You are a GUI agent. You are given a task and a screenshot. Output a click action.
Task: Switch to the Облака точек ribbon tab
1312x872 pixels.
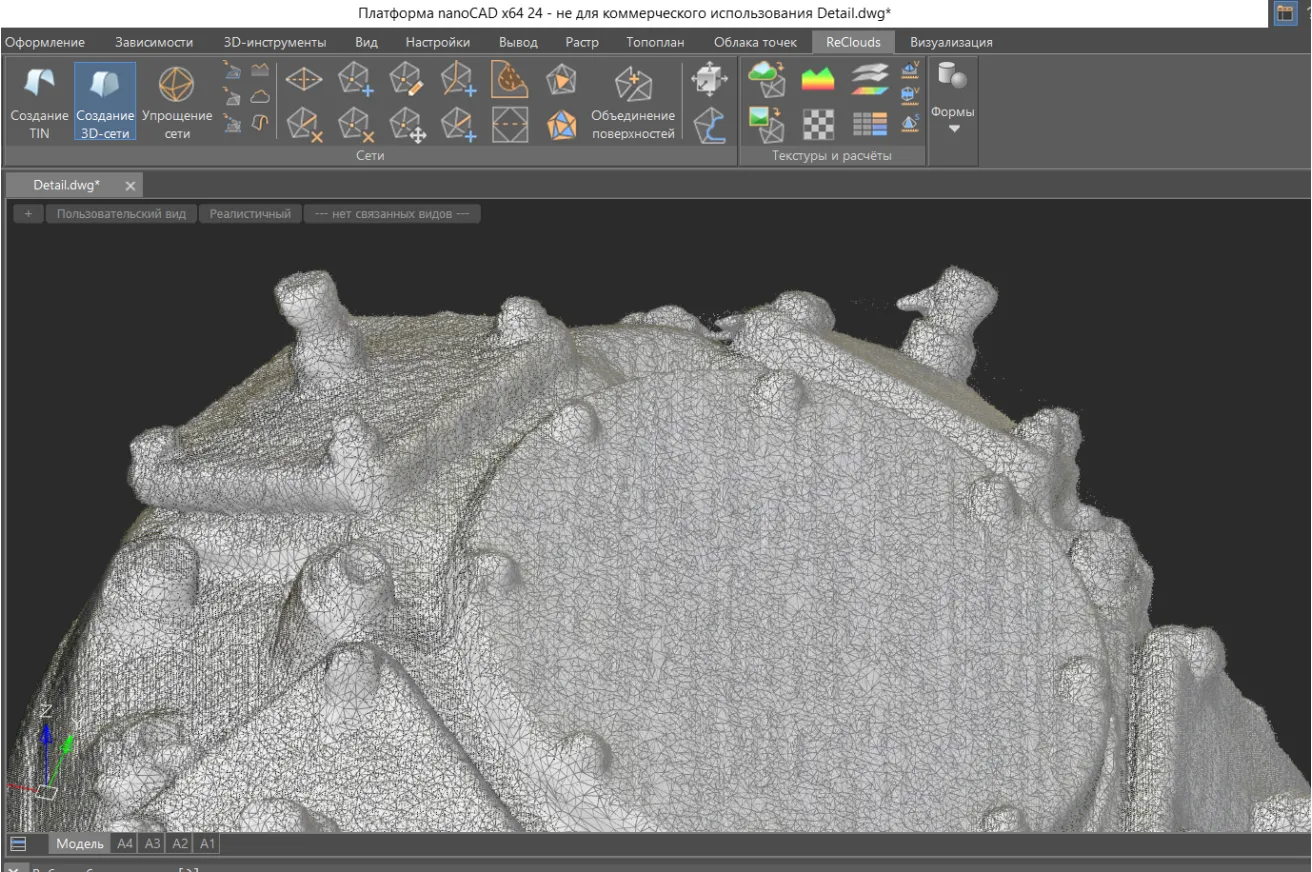click(755, 42)
